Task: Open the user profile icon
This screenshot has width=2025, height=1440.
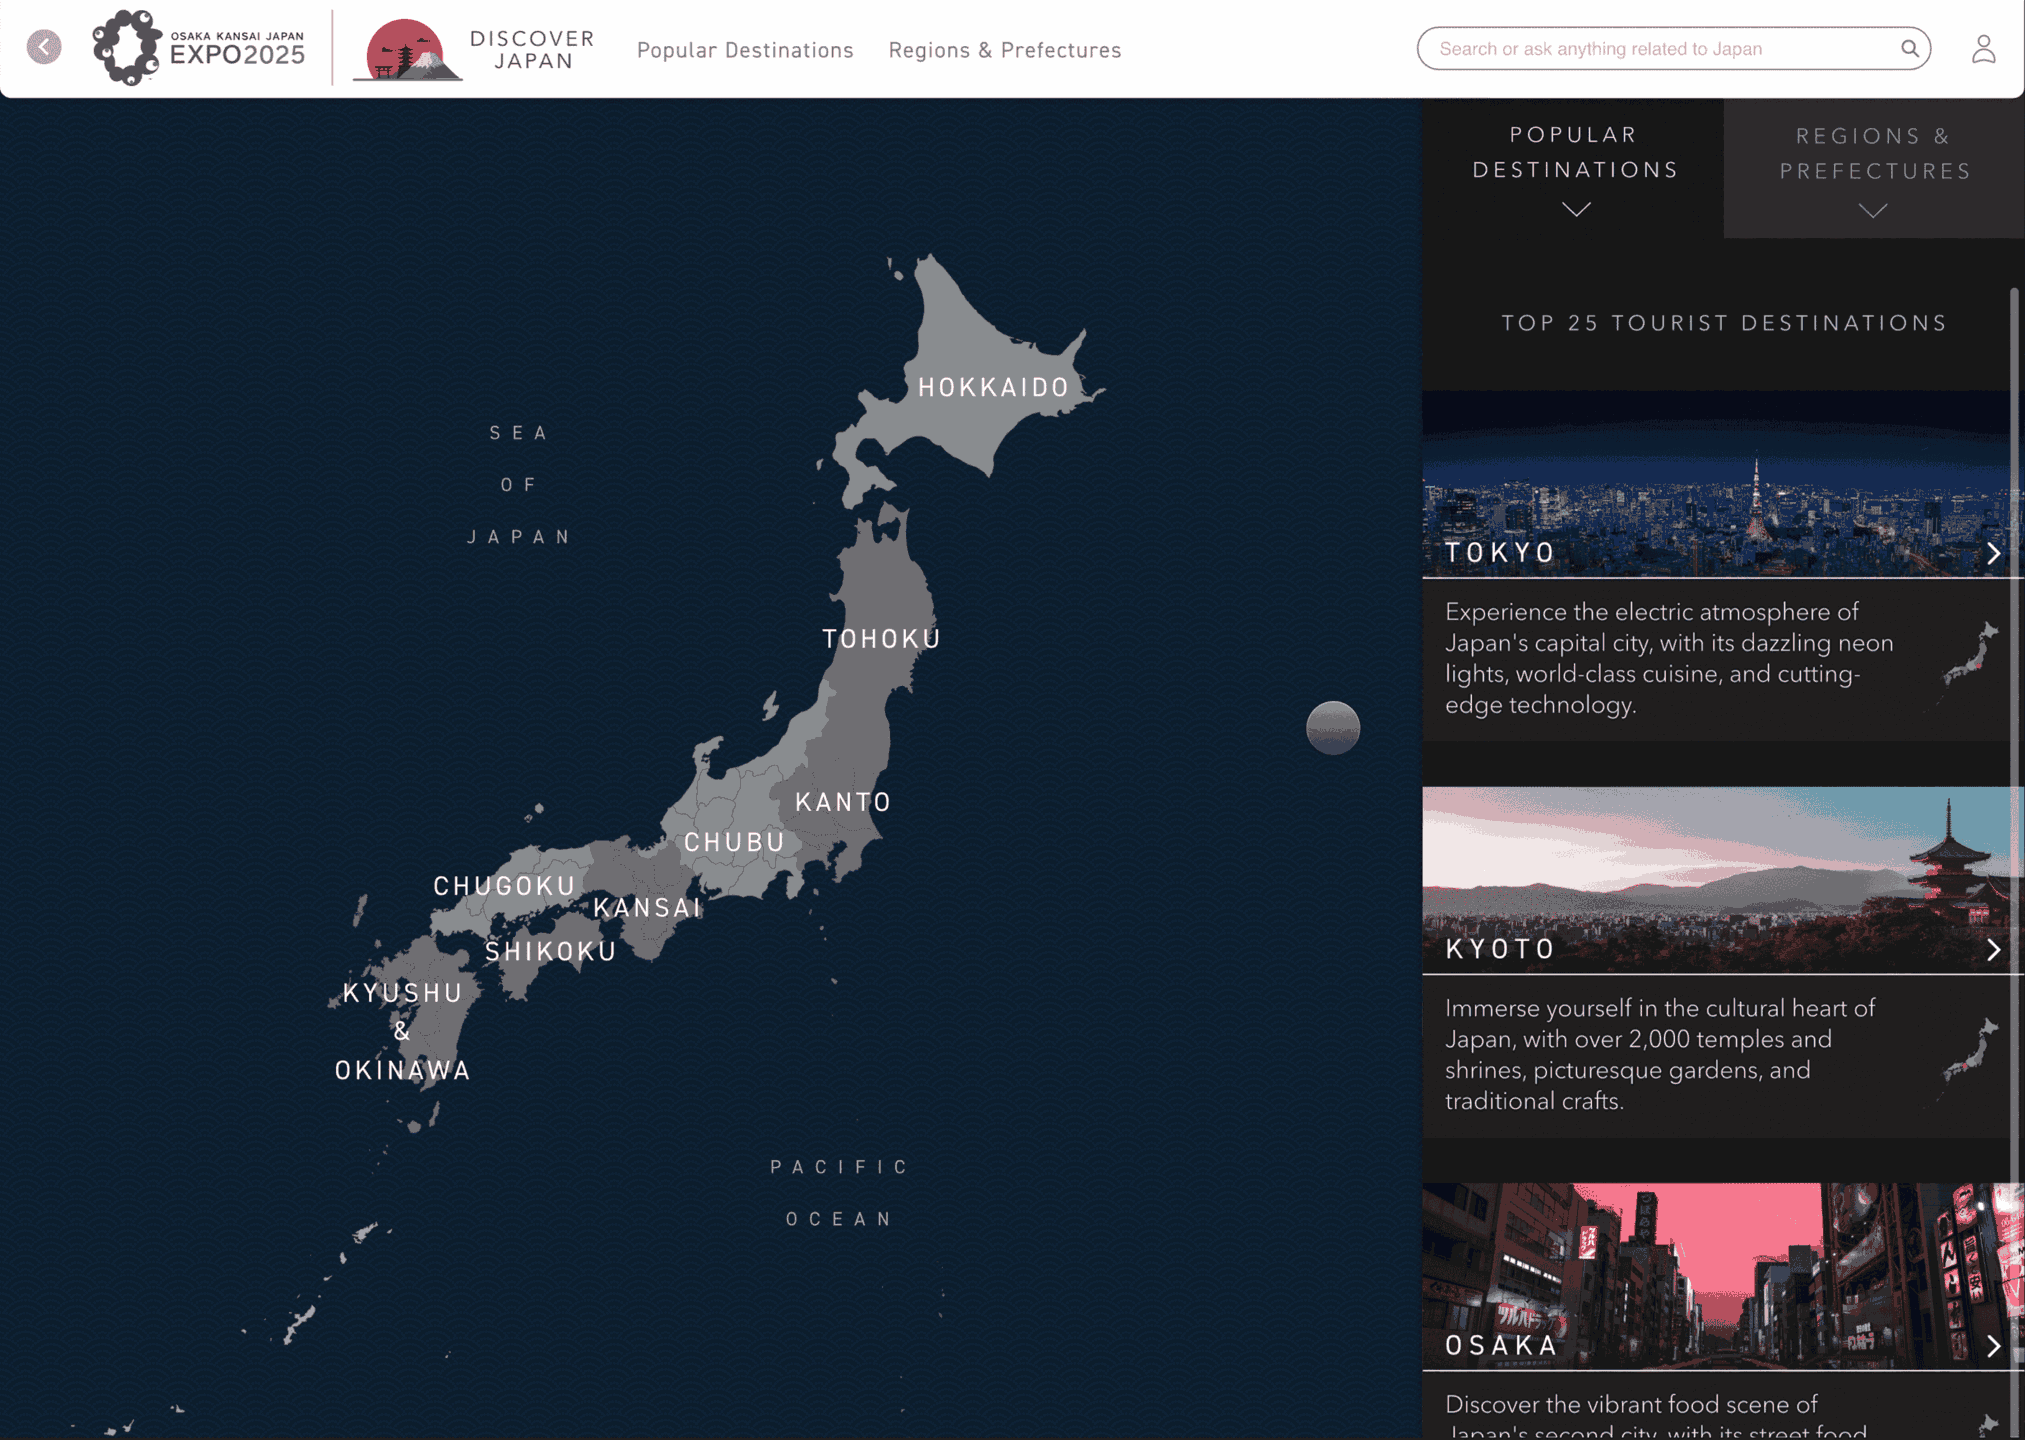Action: click(1983, 49)
